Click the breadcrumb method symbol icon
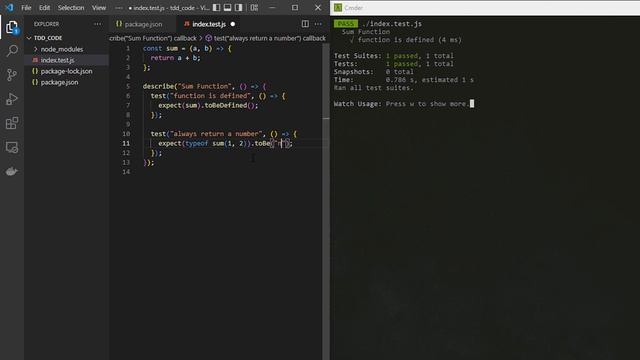The image size is (640, 360). pyautogui.click(x=209, y=38)
